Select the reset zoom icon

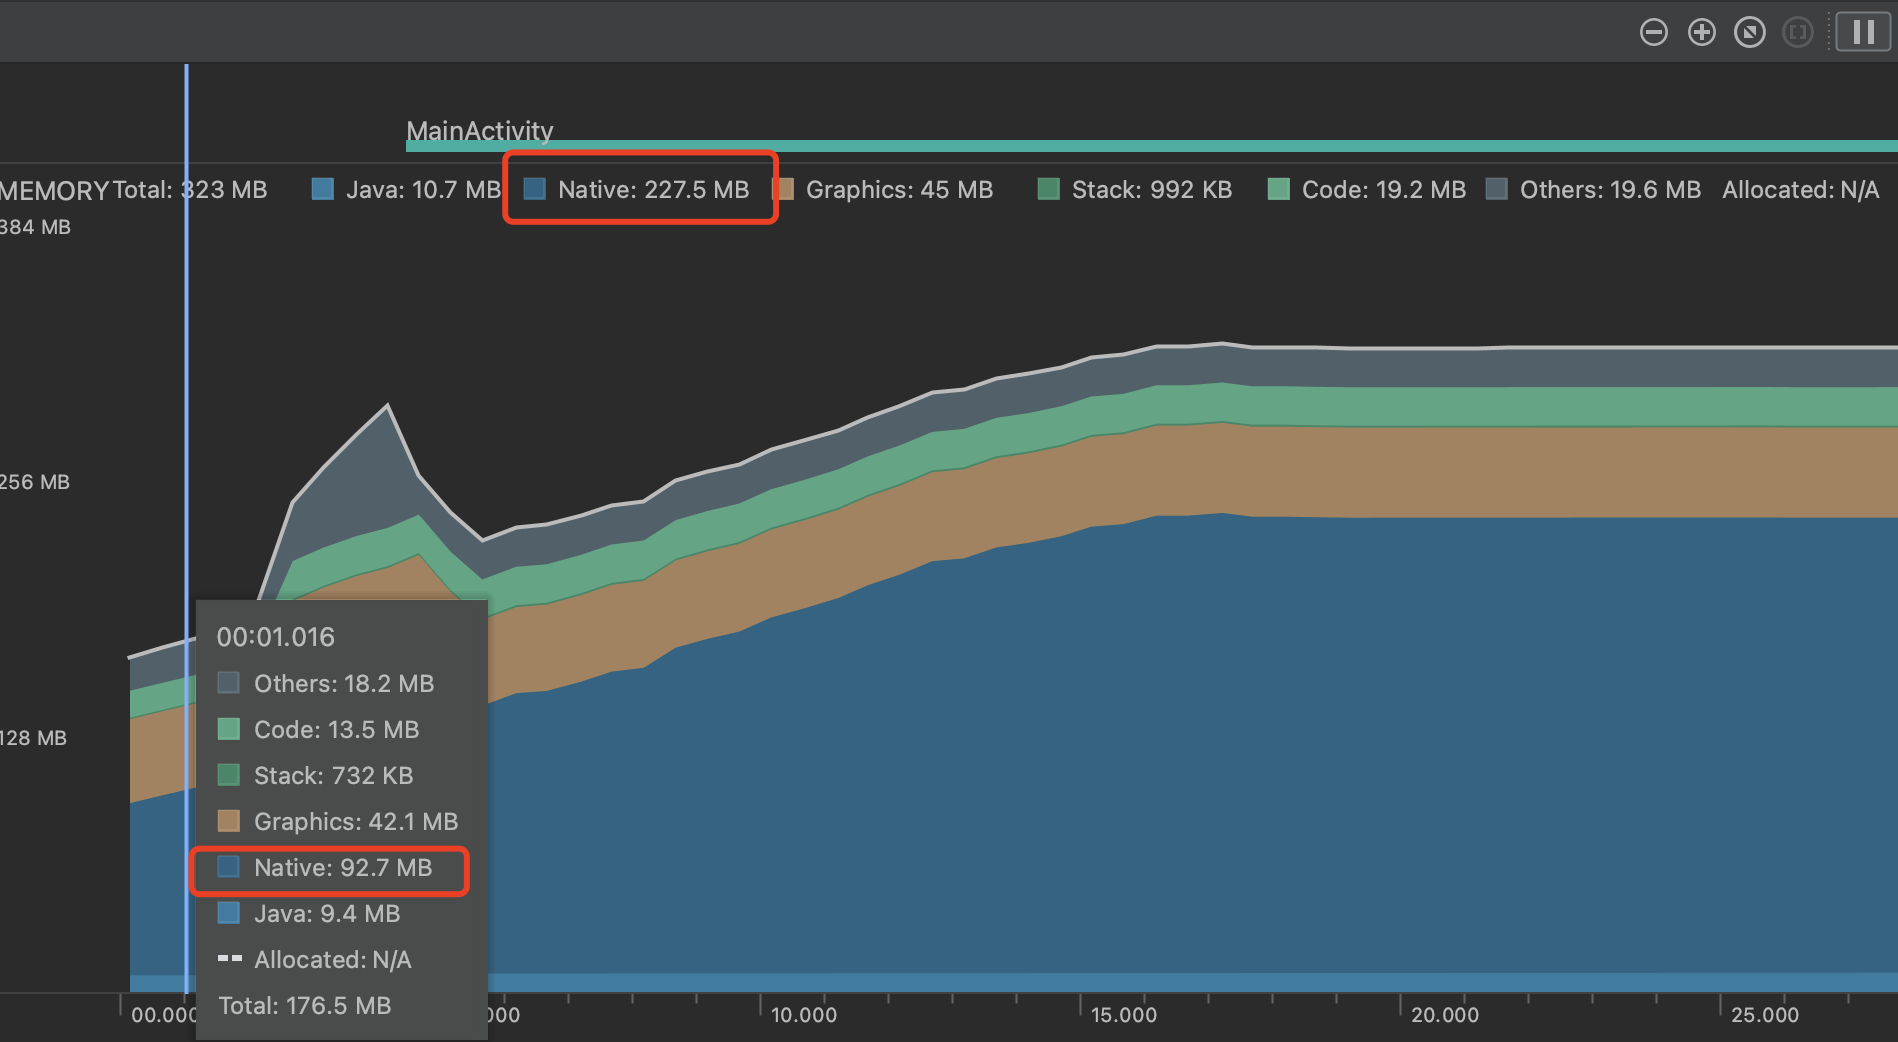click(x=1750, y=31)
